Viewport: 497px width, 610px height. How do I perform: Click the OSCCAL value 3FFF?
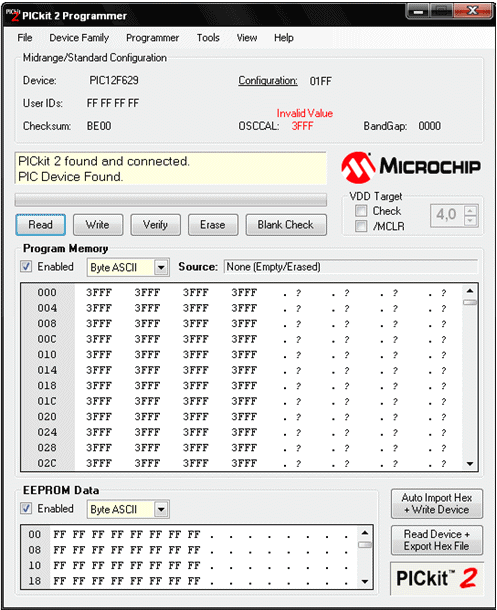point(303,126)
